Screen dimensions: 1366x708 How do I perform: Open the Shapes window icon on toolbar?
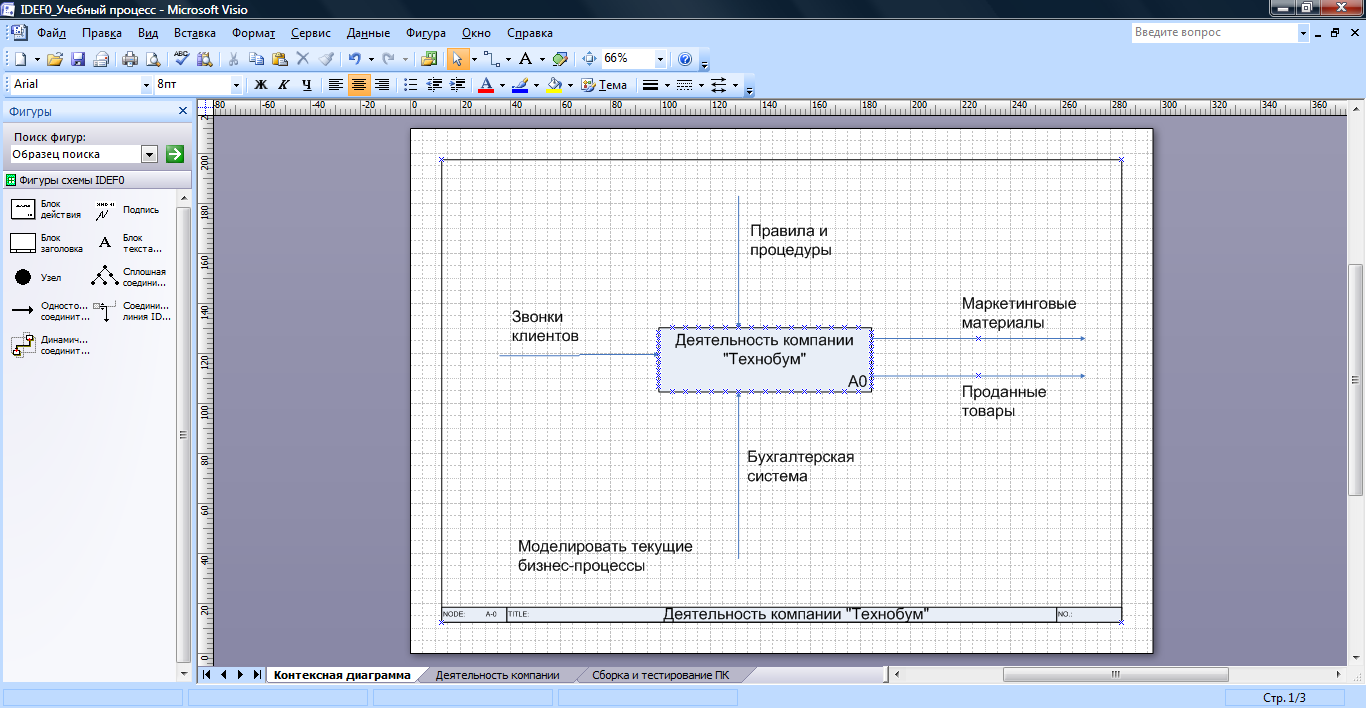click(430, 59)
